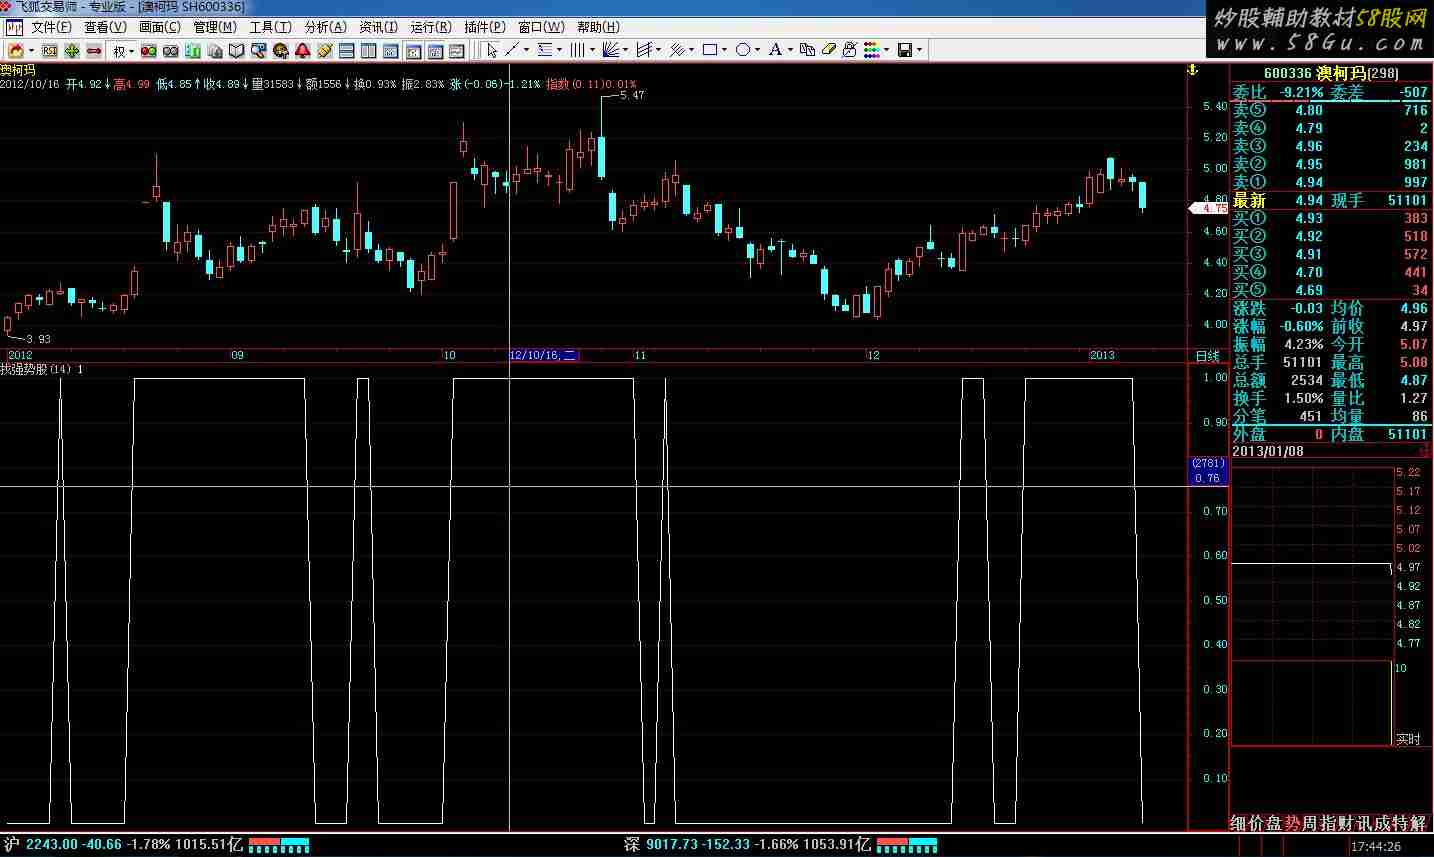This screenshot has width=1434, height=857.
Task: Click the 600336 stock code in quote panel
Action: (1287, 73)
